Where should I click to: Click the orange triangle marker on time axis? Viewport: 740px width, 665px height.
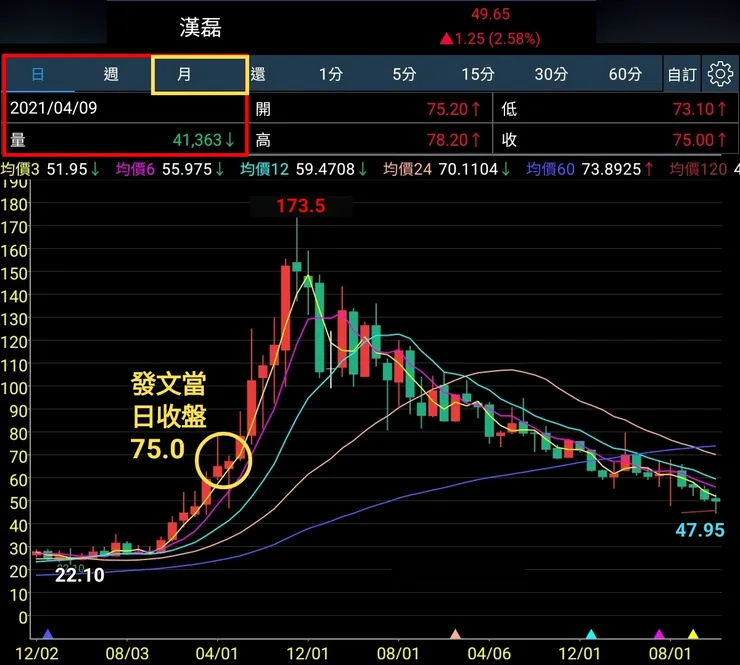point(455,634)
